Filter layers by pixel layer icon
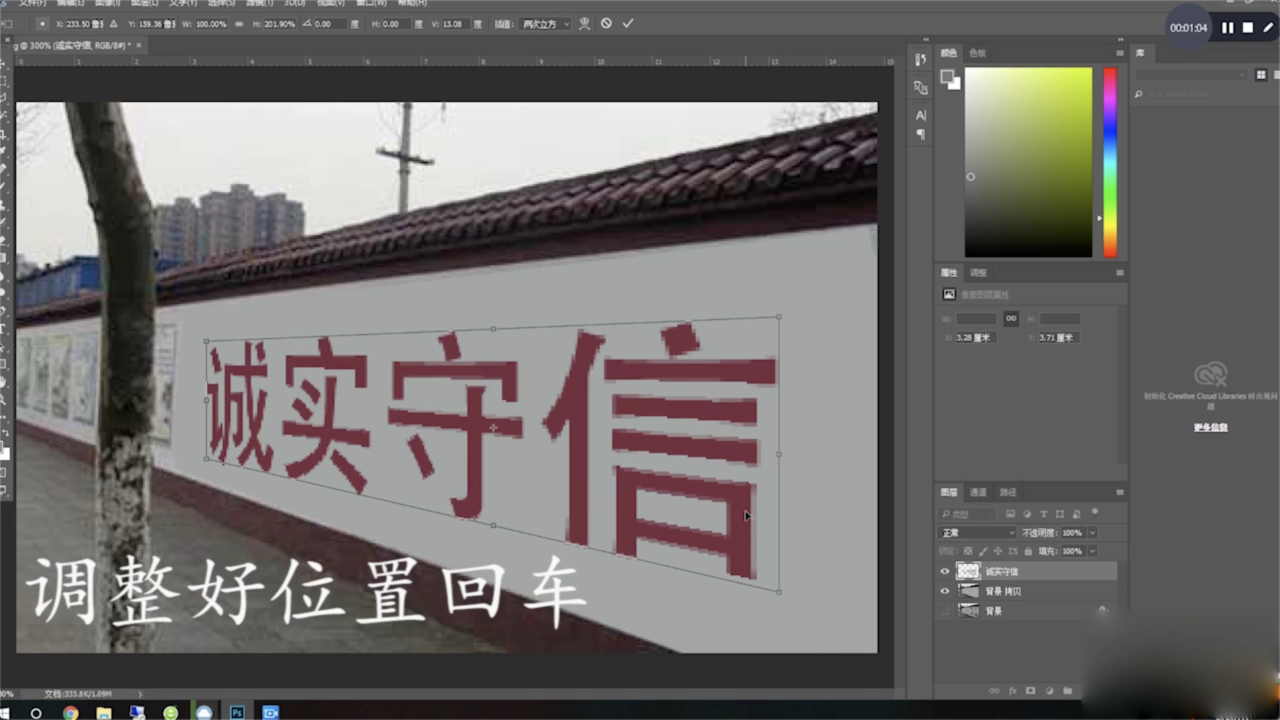This screenshot has width=1280, height=720. pyautogui.click(x=1012, y=514)
